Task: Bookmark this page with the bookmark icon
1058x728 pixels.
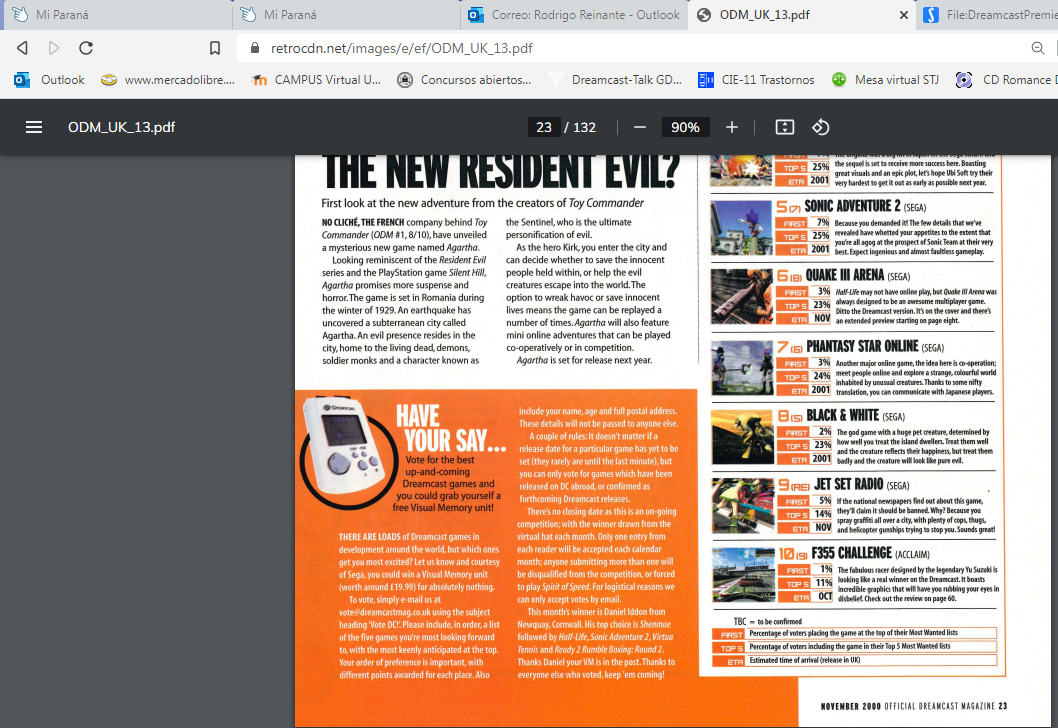Action: click(215, 48)
